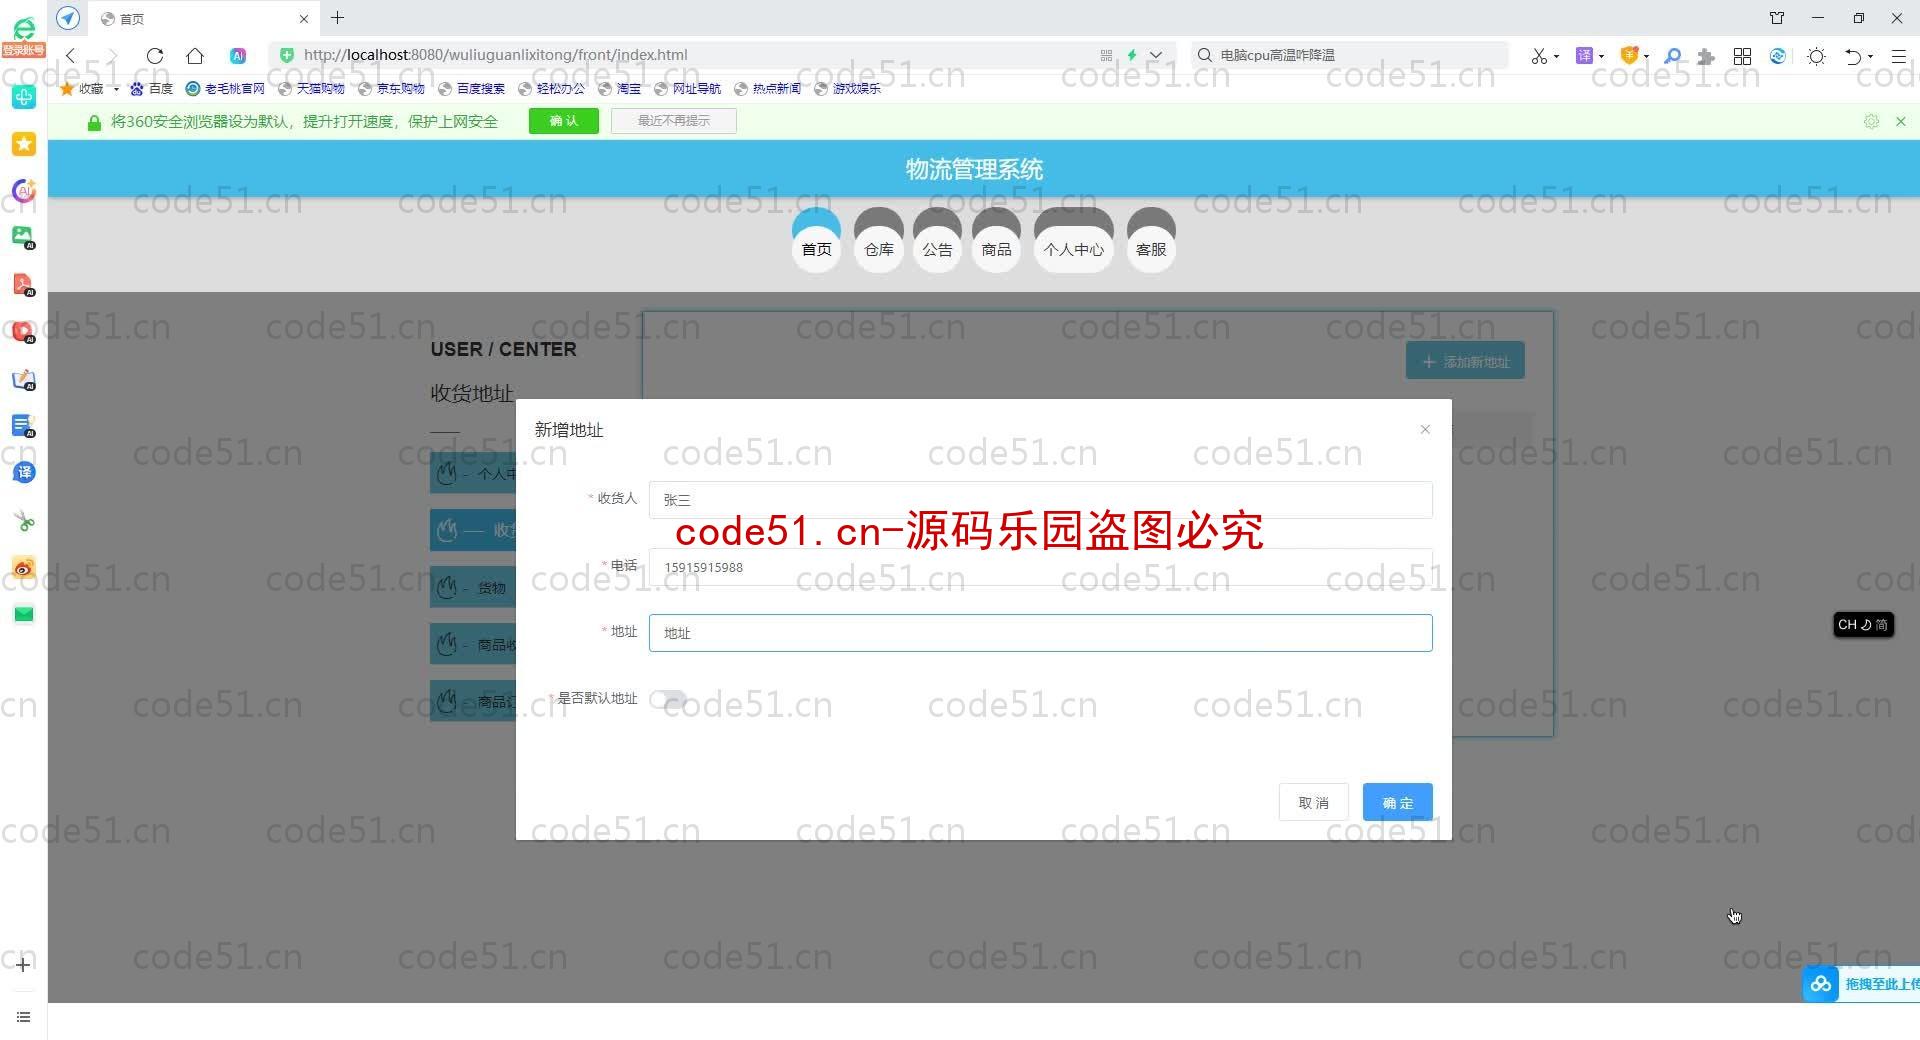Viewport: 1920px width, 1040px height.
Task: Select the 公告 navigation item
Action: coord(937,240)
